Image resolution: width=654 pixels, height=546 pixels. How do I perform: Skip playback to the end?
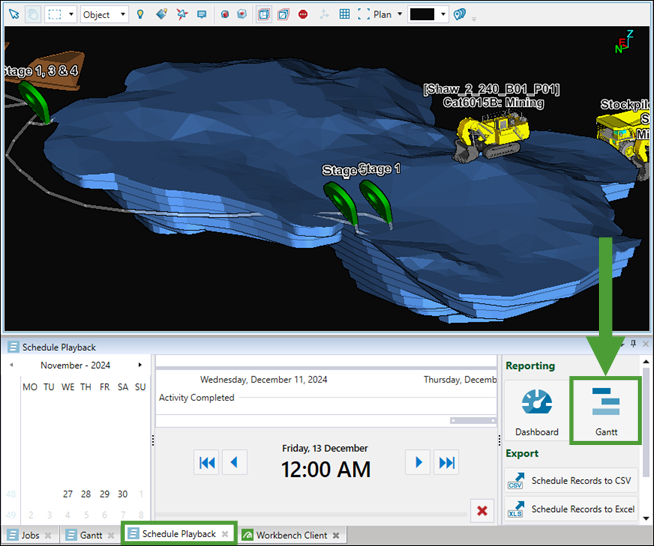pyautogui.click(x=447, y=462)
